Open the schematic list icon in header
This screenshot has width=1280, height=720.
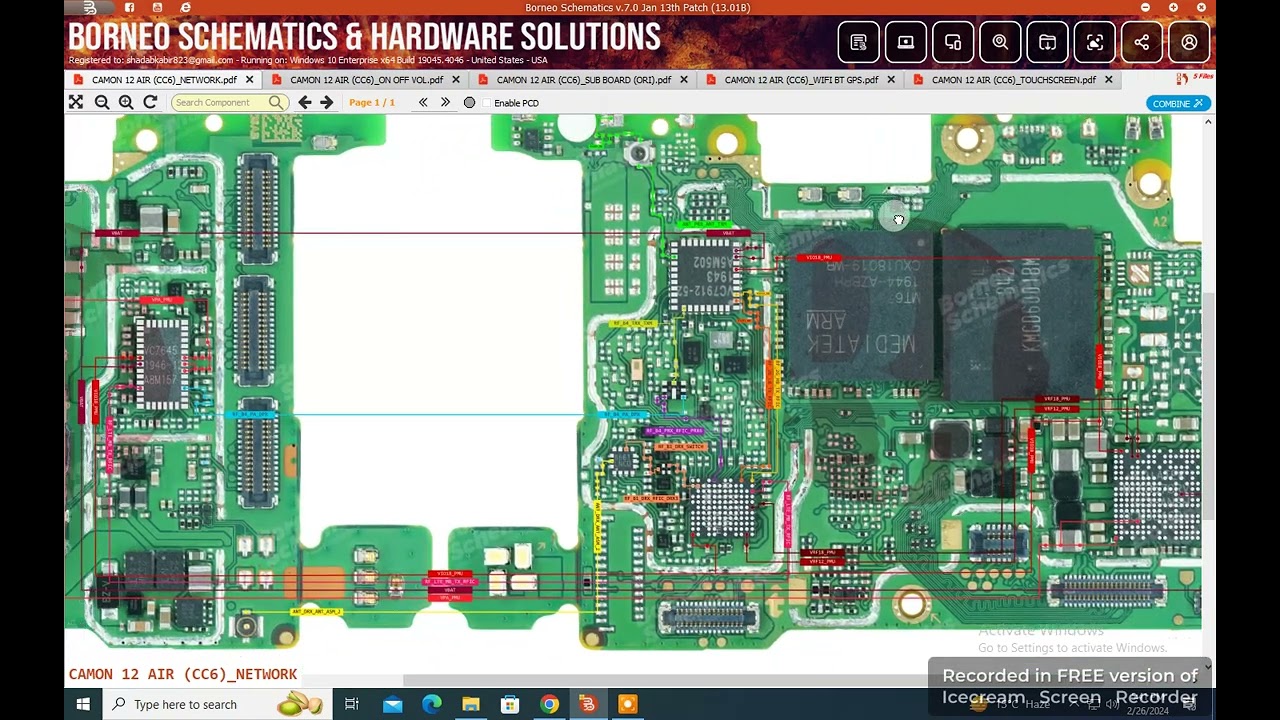pos(858,43)
